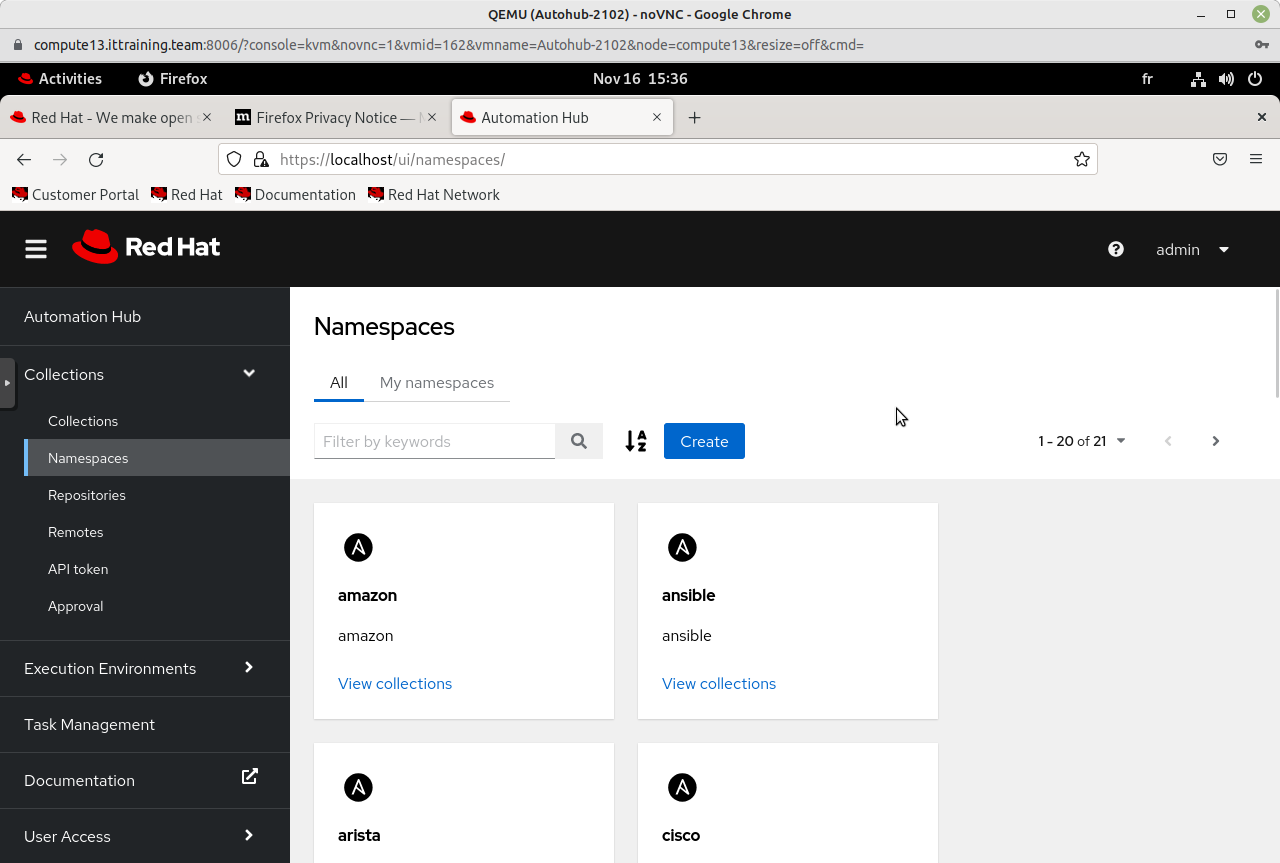Screen dimensions: 1280x863
Task: Open a new Firefox tab
Action: [694, 117]
